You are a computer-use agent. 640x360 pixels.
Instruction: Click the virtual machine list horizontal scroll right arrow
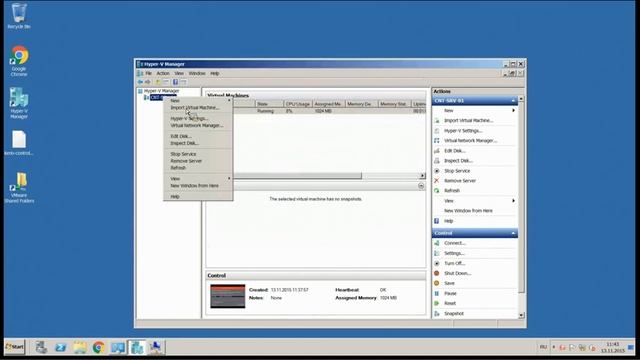coord(422,176)
